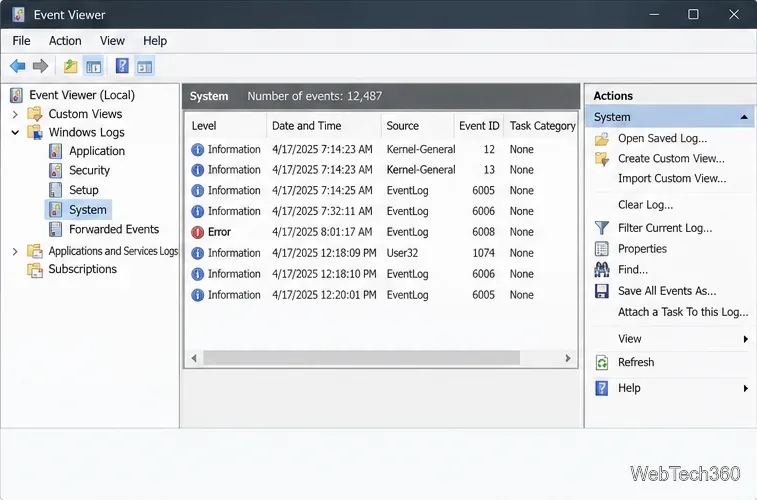Click the Up One Level folder icon
This screenshot has height=500, width=757.
(70, 66)
